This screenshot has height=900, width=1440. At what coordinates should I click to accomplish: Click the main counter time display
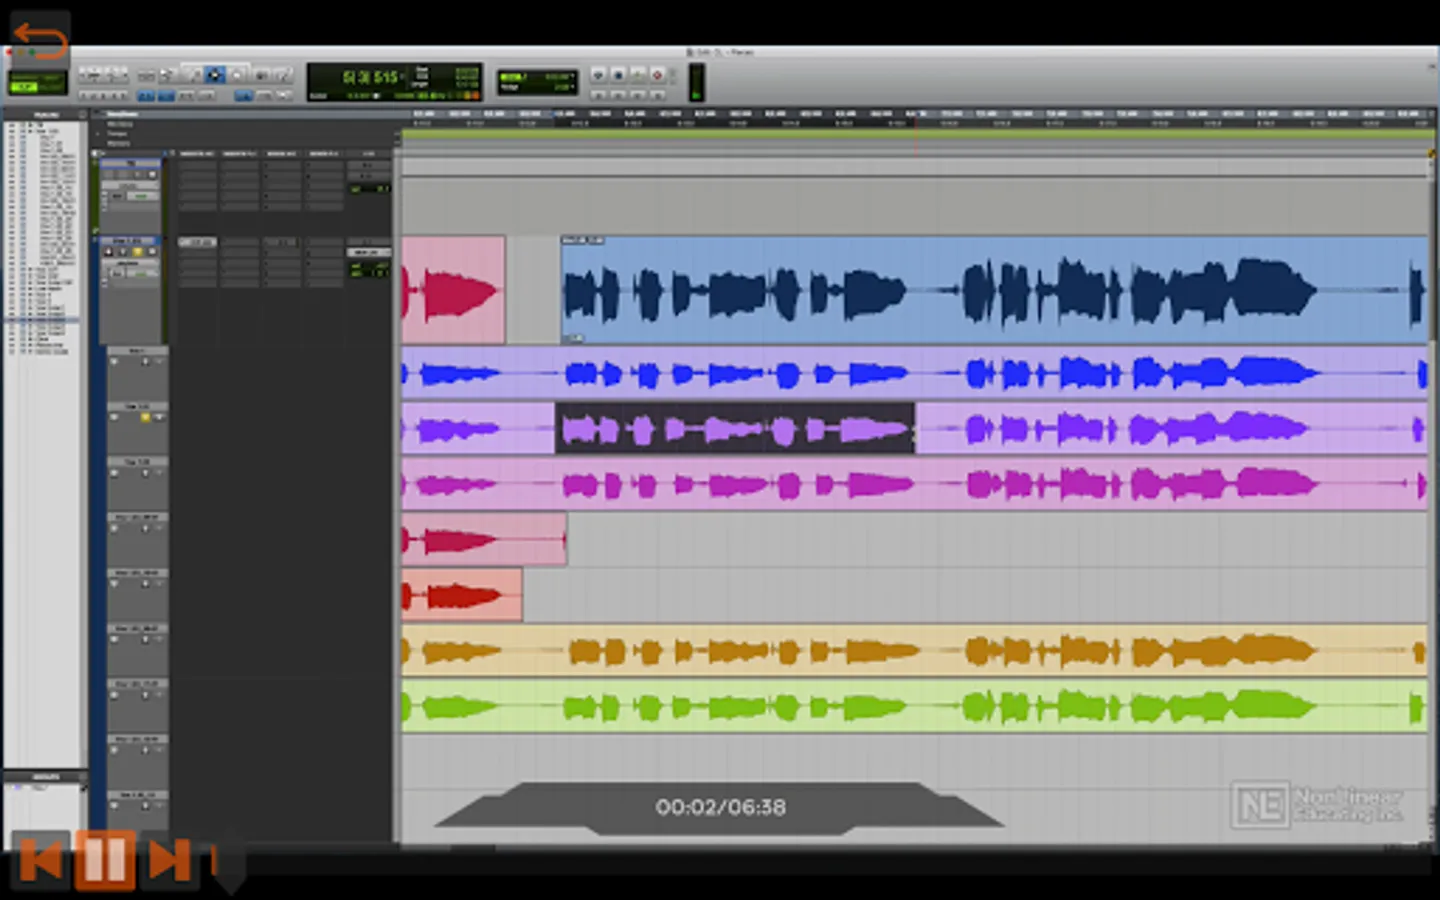[x=371, y=77]
